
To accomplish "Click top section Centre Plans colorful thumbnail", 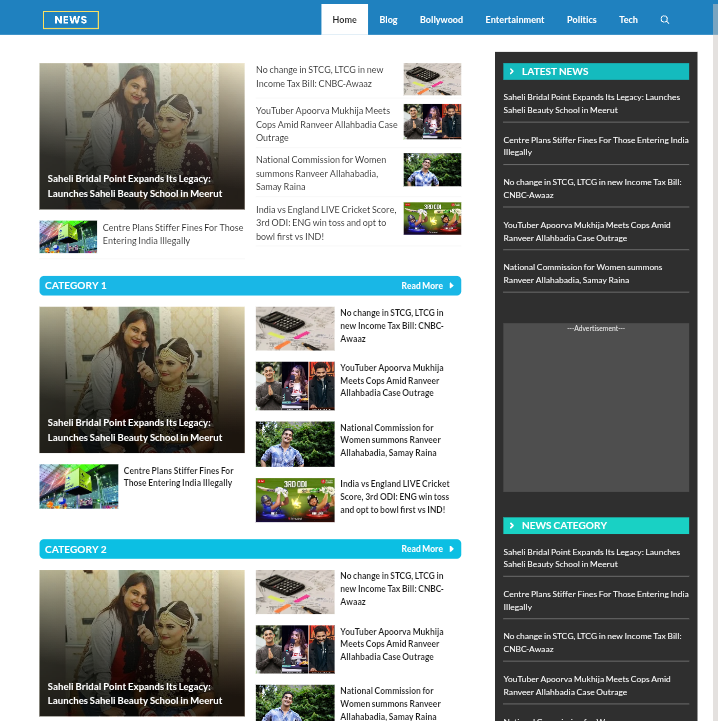I will (68, 237).
